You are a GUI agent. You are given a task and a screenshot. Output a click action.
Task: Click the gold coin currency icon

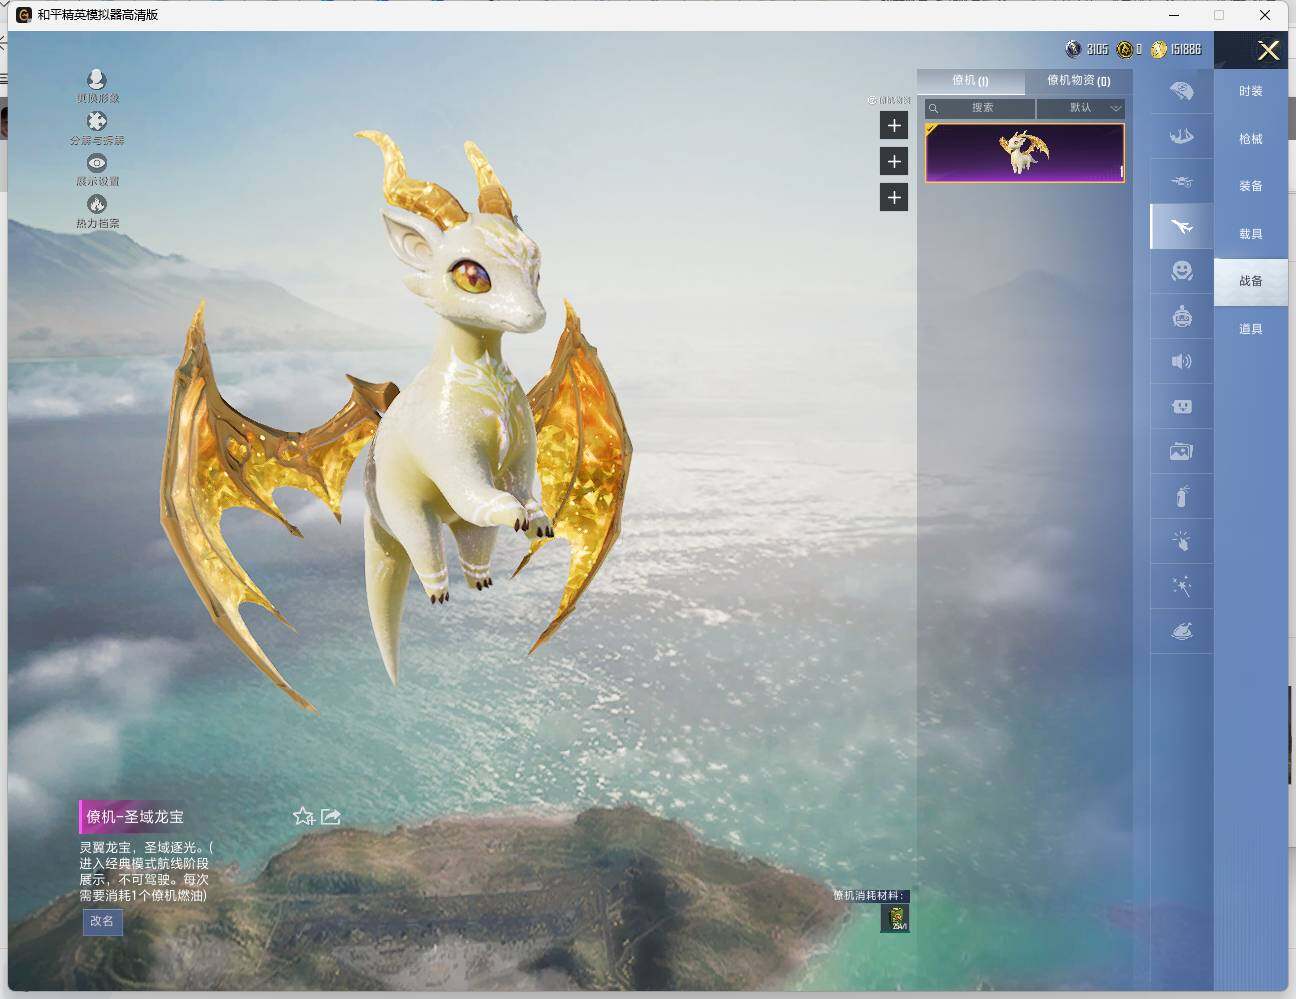[1158, 49]
